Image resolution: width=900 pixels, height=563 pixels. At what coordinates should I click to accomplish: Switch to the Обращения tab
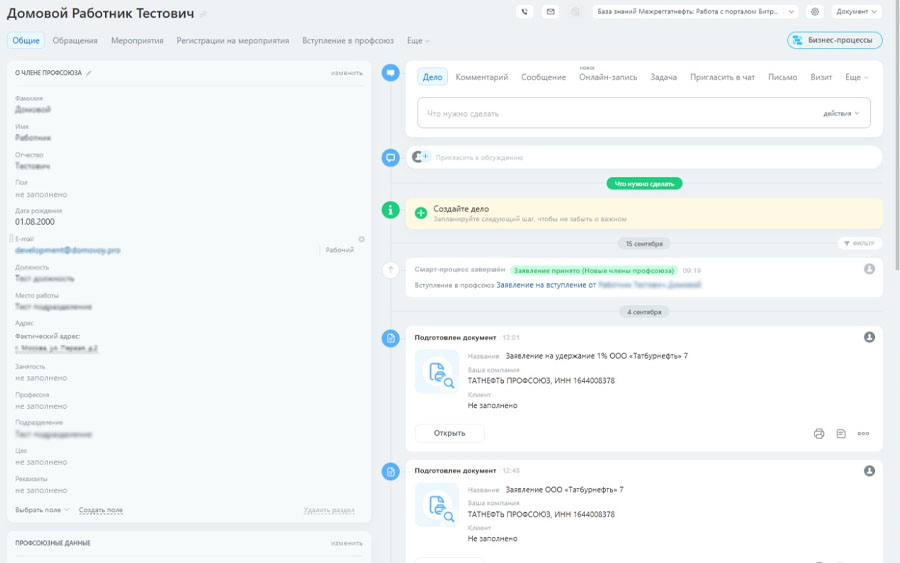point(75,41)
